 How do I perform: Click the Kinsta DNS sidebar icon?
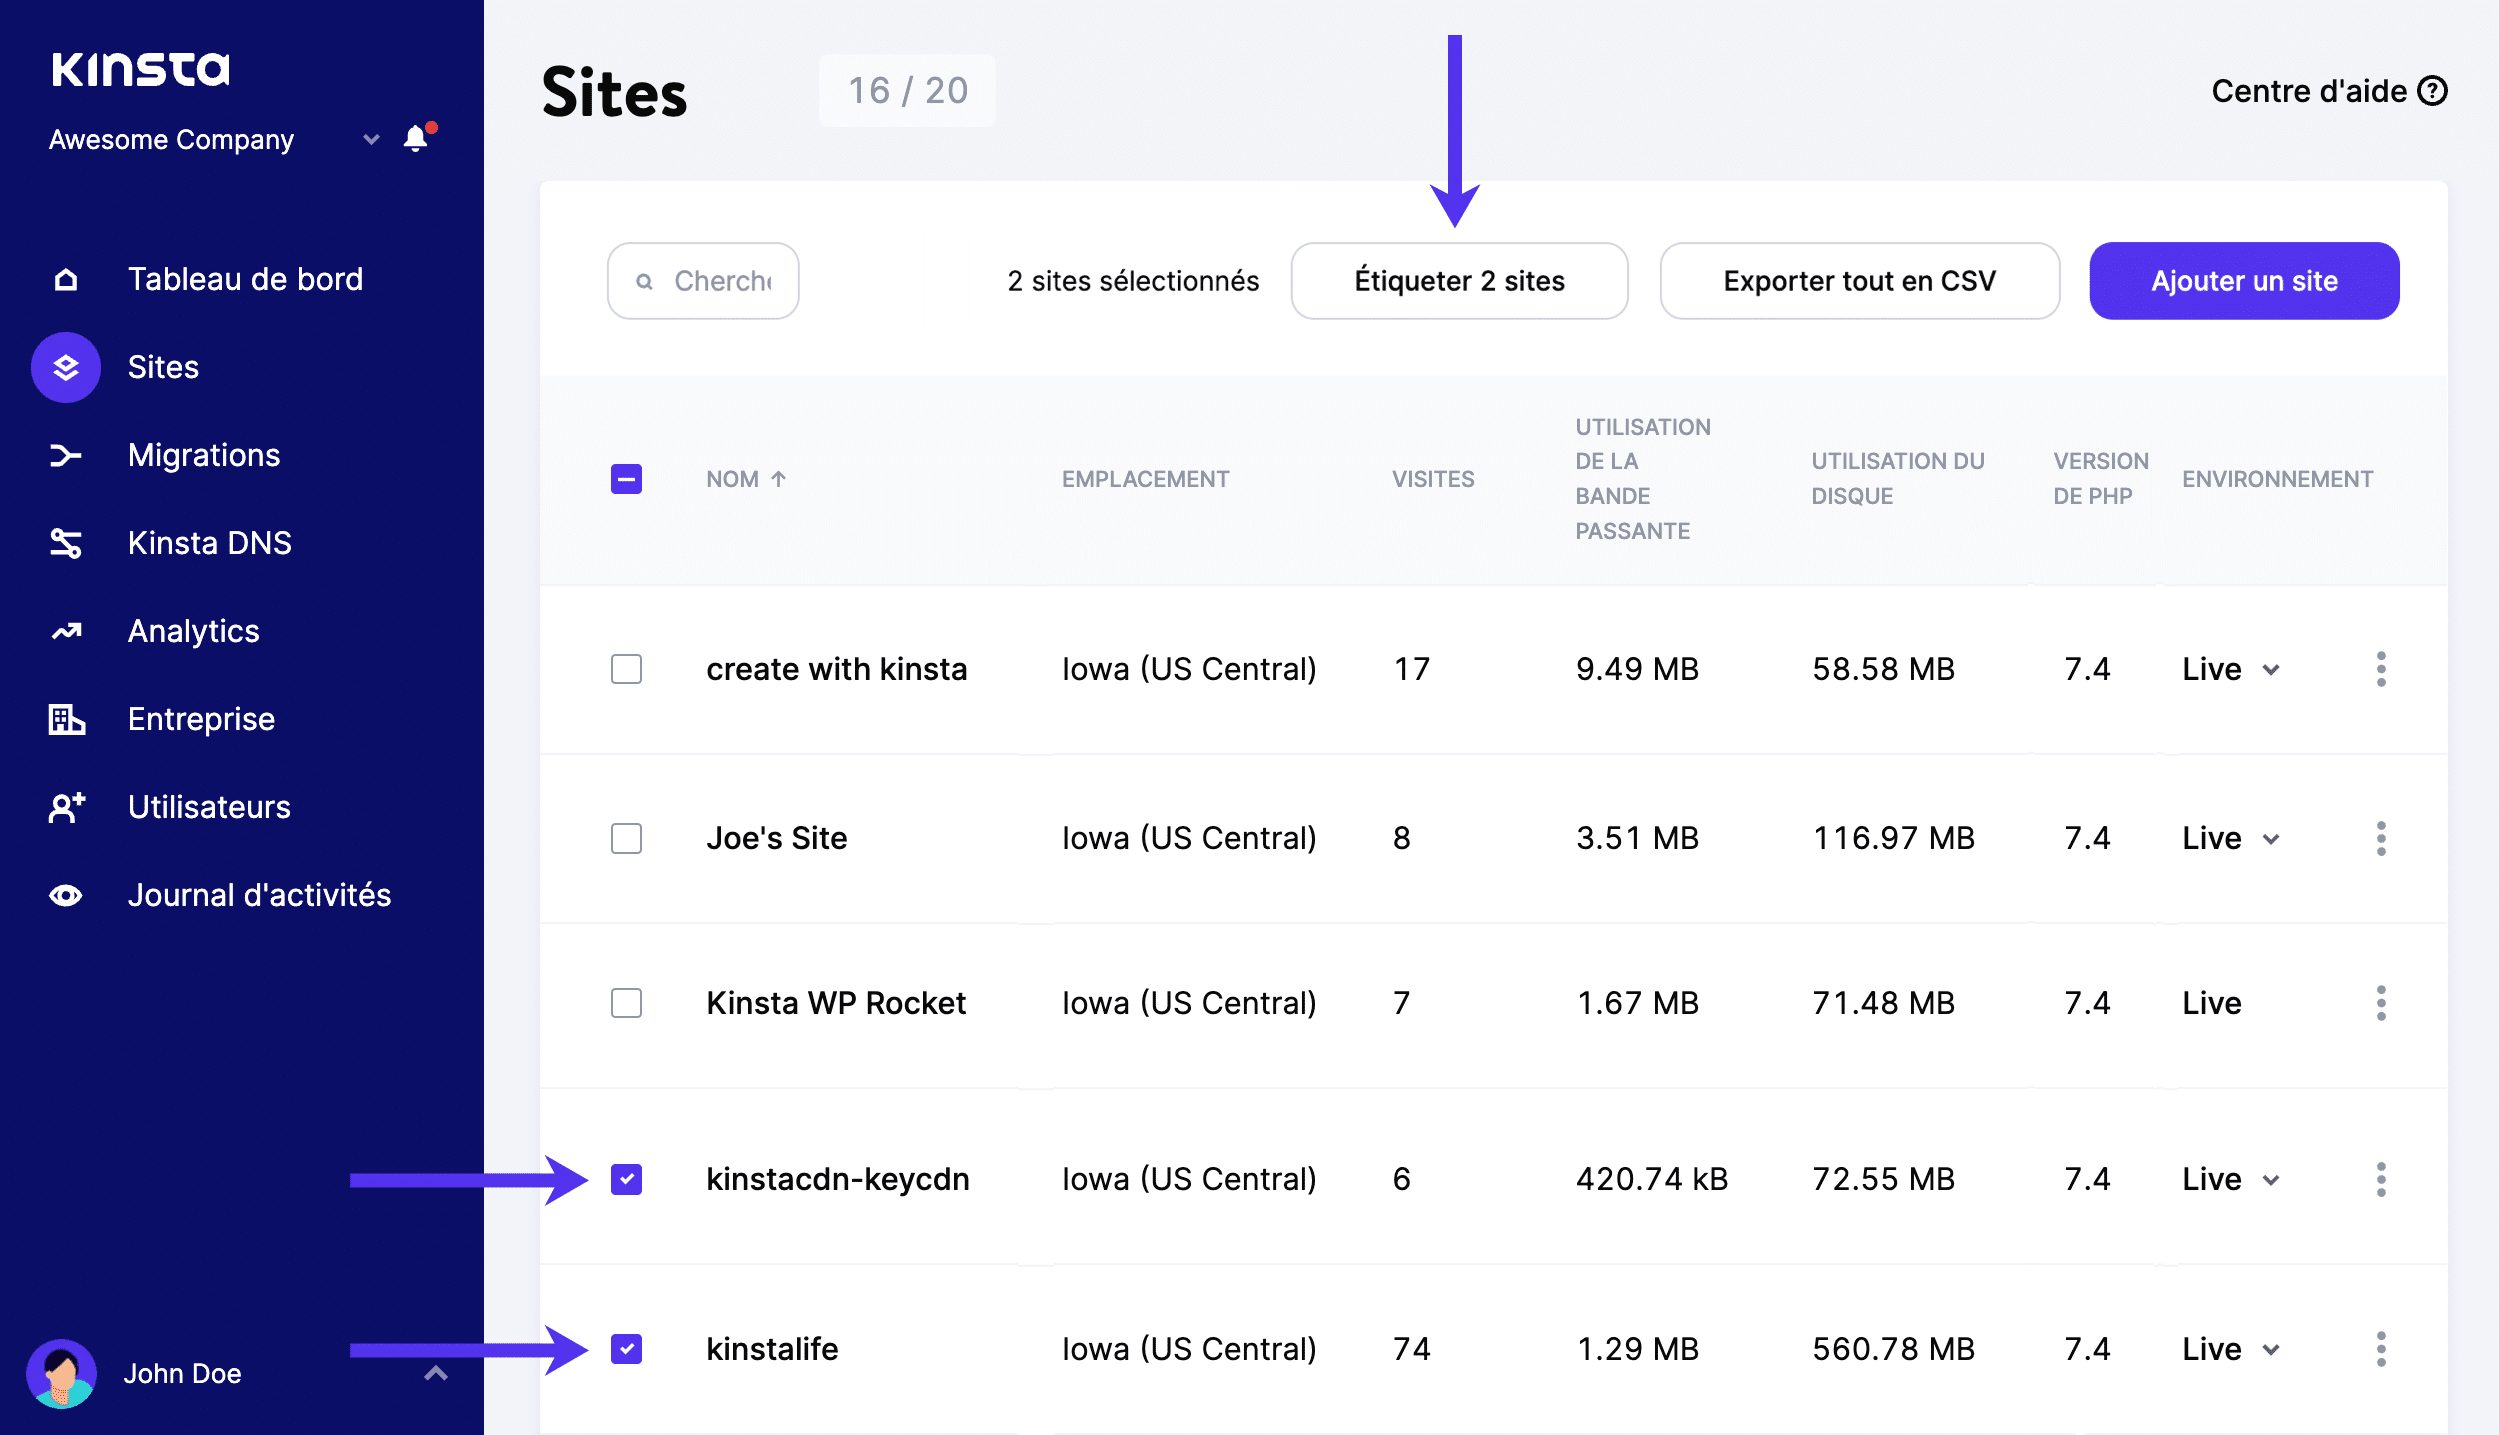[66, 543]
